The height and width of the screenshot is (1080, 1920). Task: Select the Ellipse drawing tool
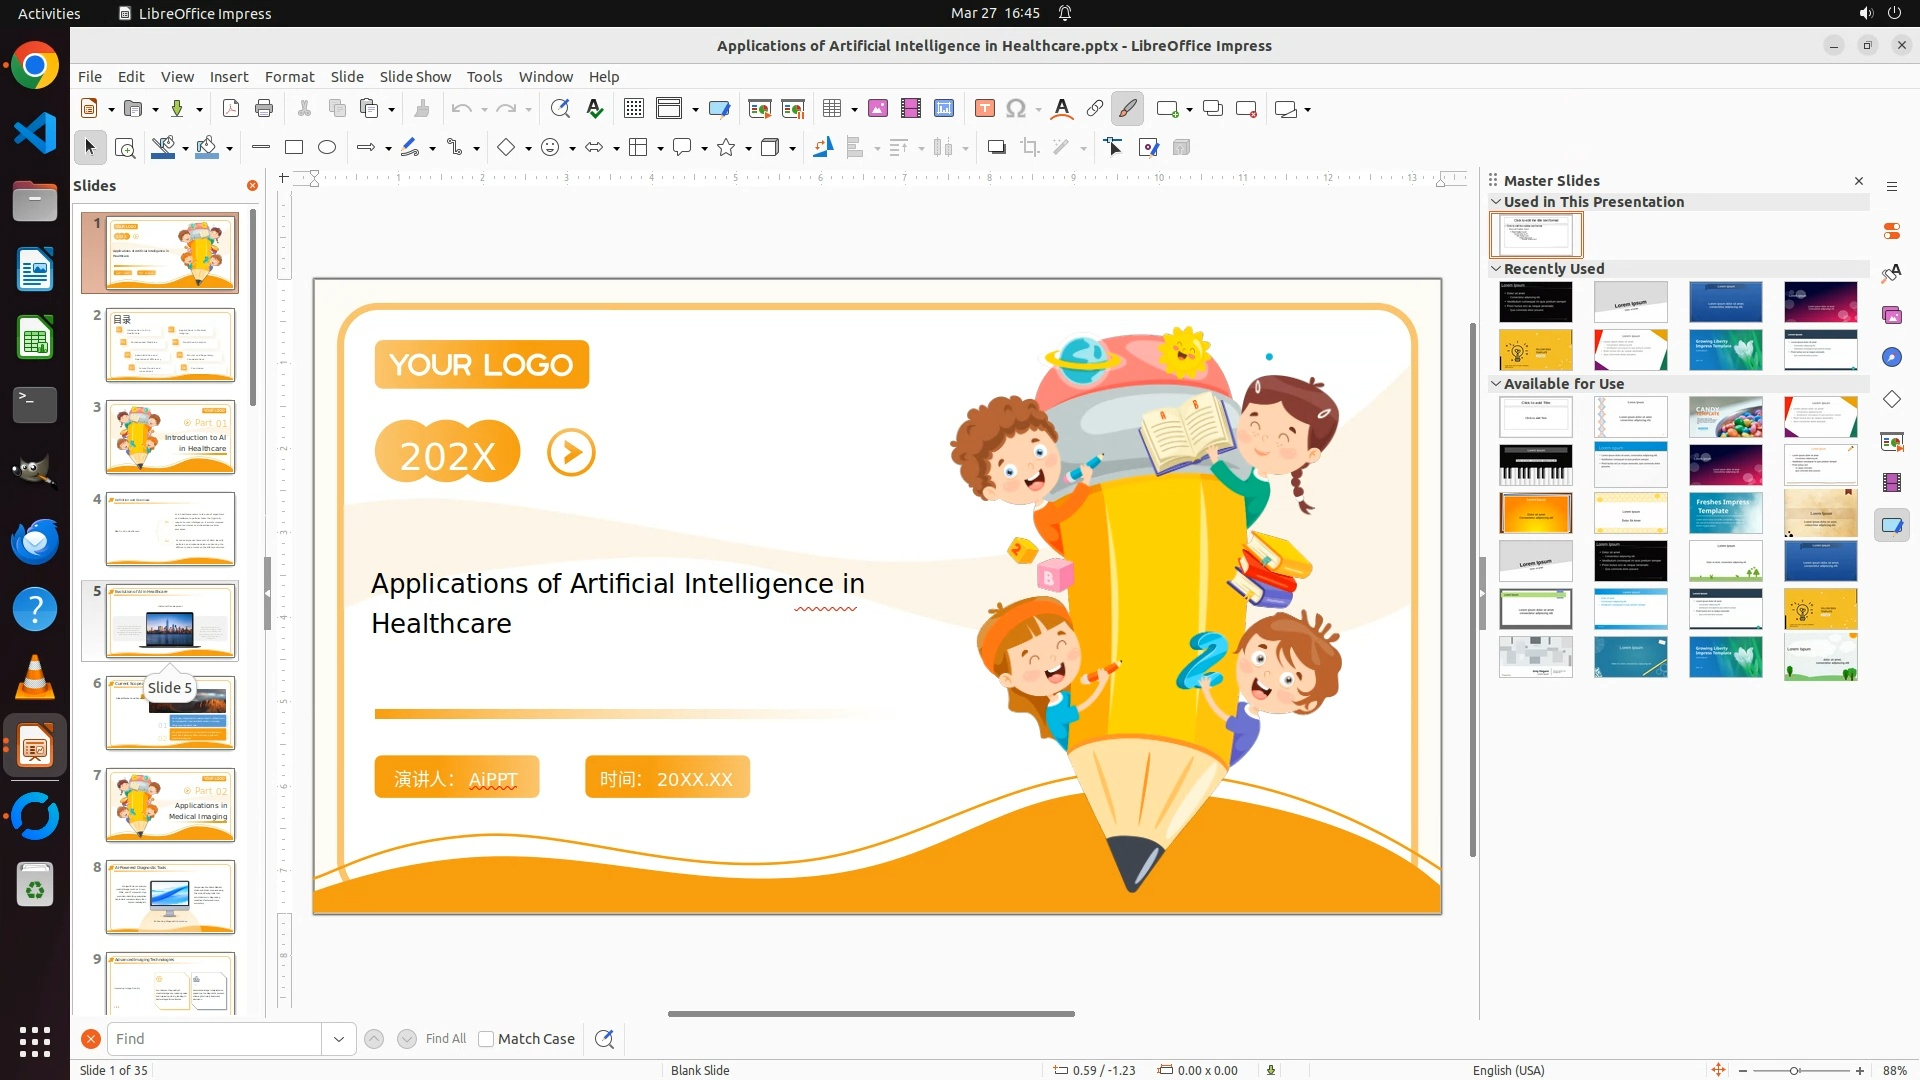coord(327,148)
